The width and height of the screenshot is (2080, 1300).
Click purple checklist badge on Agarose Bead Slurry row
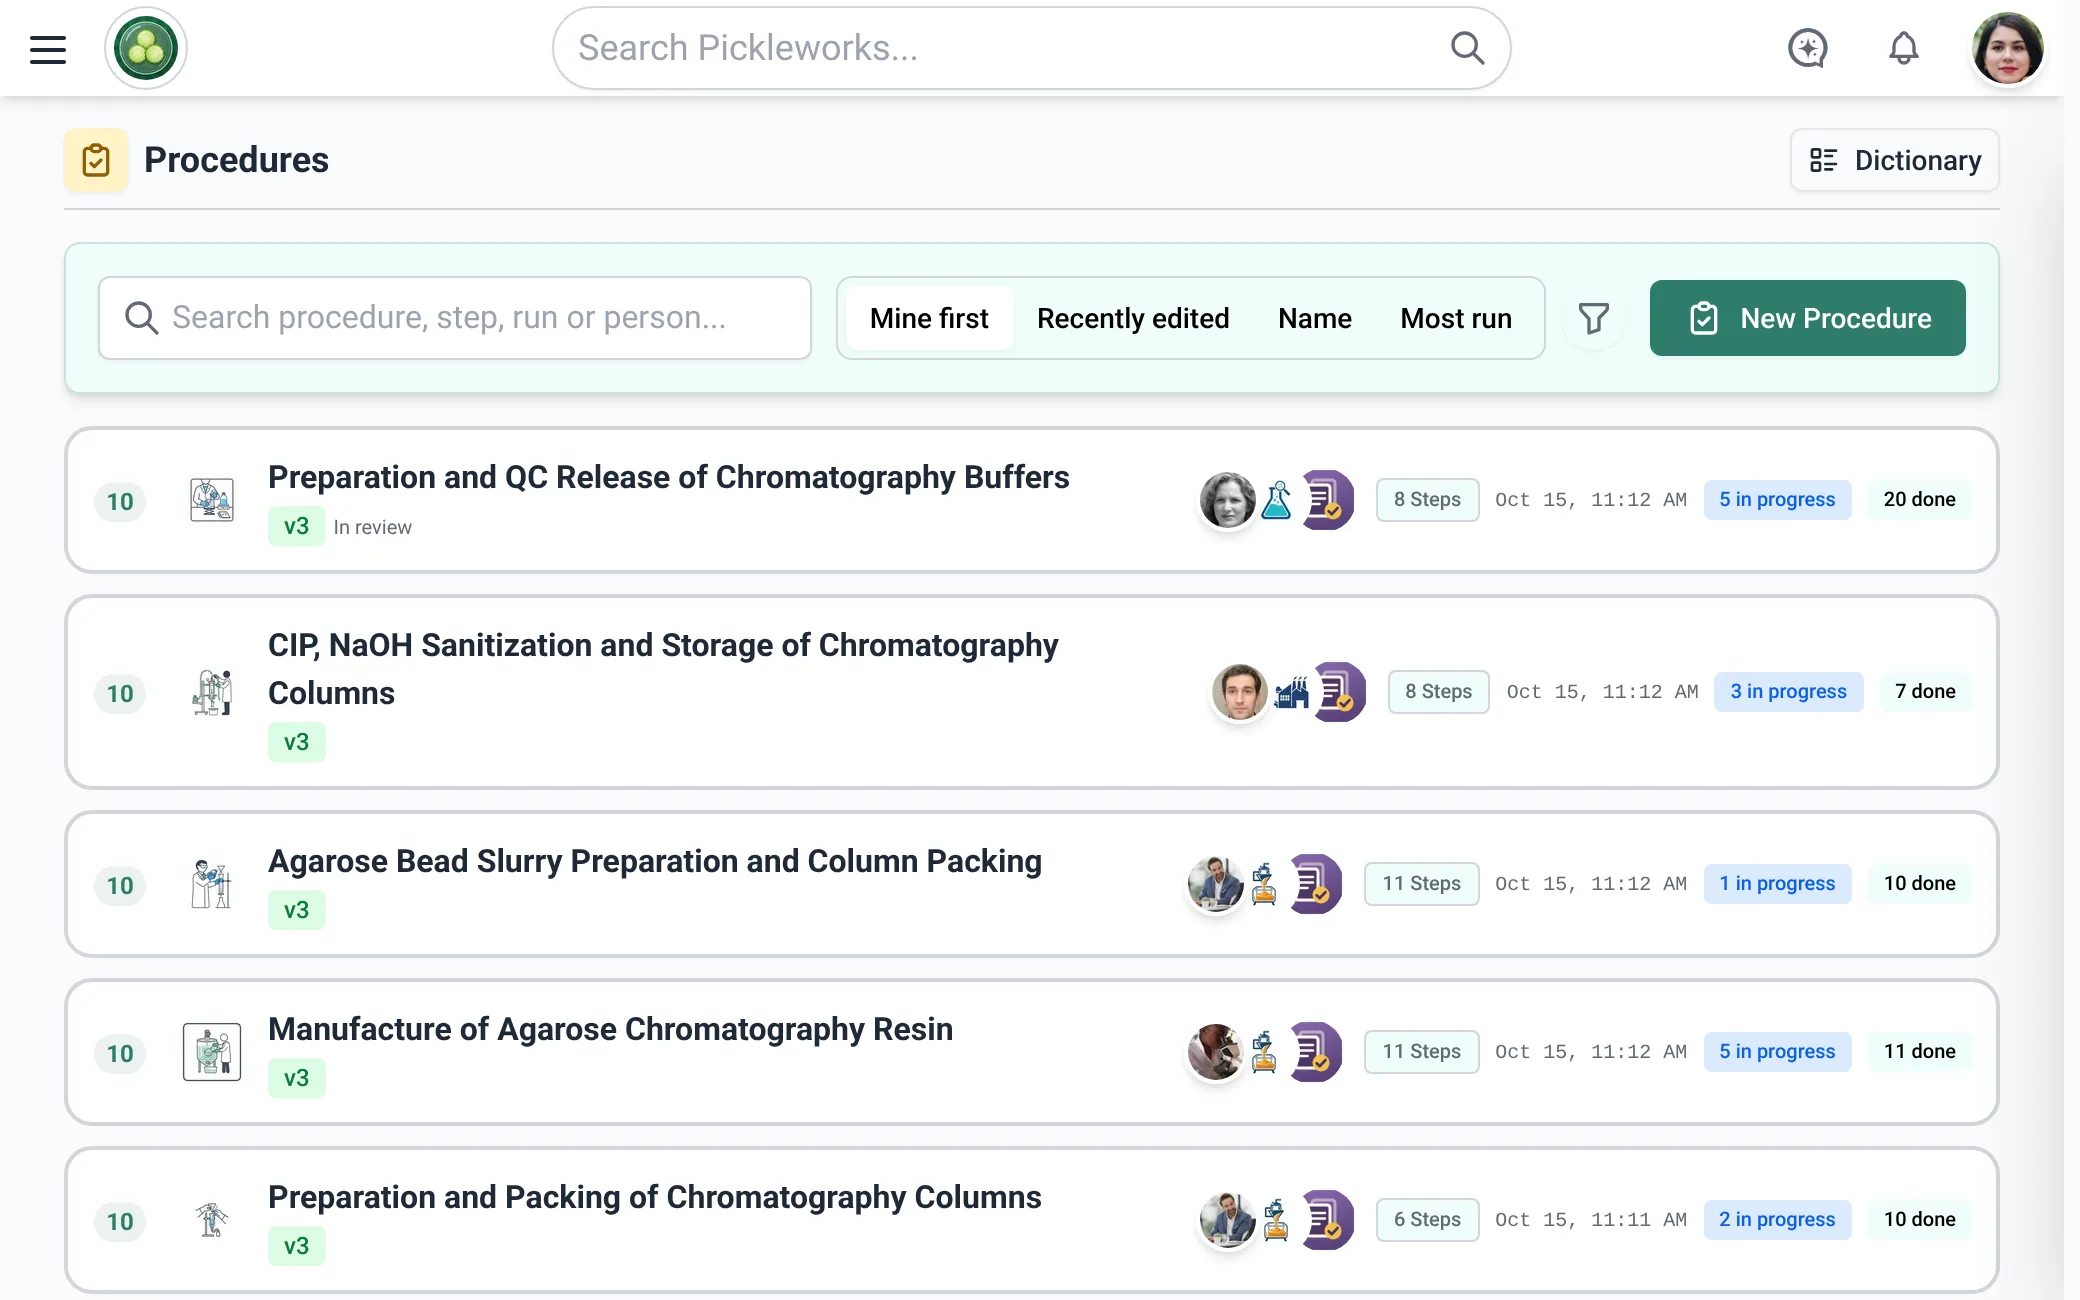pyautogui.click(x=1315, y=884)
